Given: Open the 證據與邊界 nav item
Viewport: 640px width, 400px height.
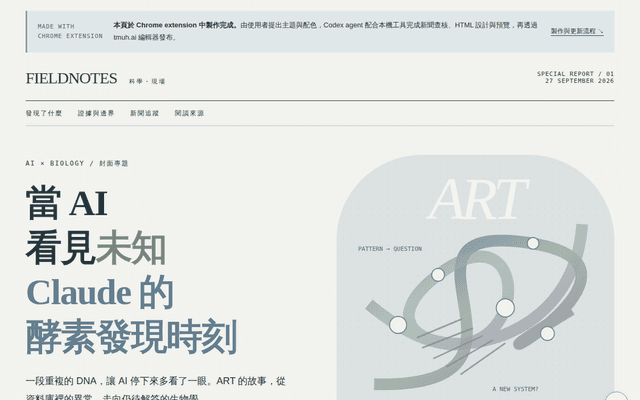Looking at the screenshot, I should pos(96,113).
